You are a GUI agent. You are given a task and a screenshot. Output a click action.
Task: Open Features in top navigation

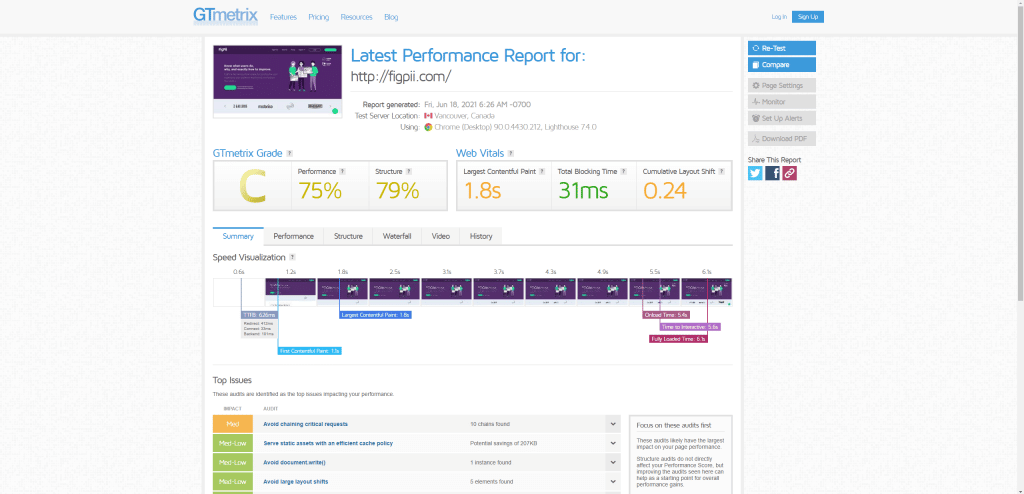click(283, 17)
